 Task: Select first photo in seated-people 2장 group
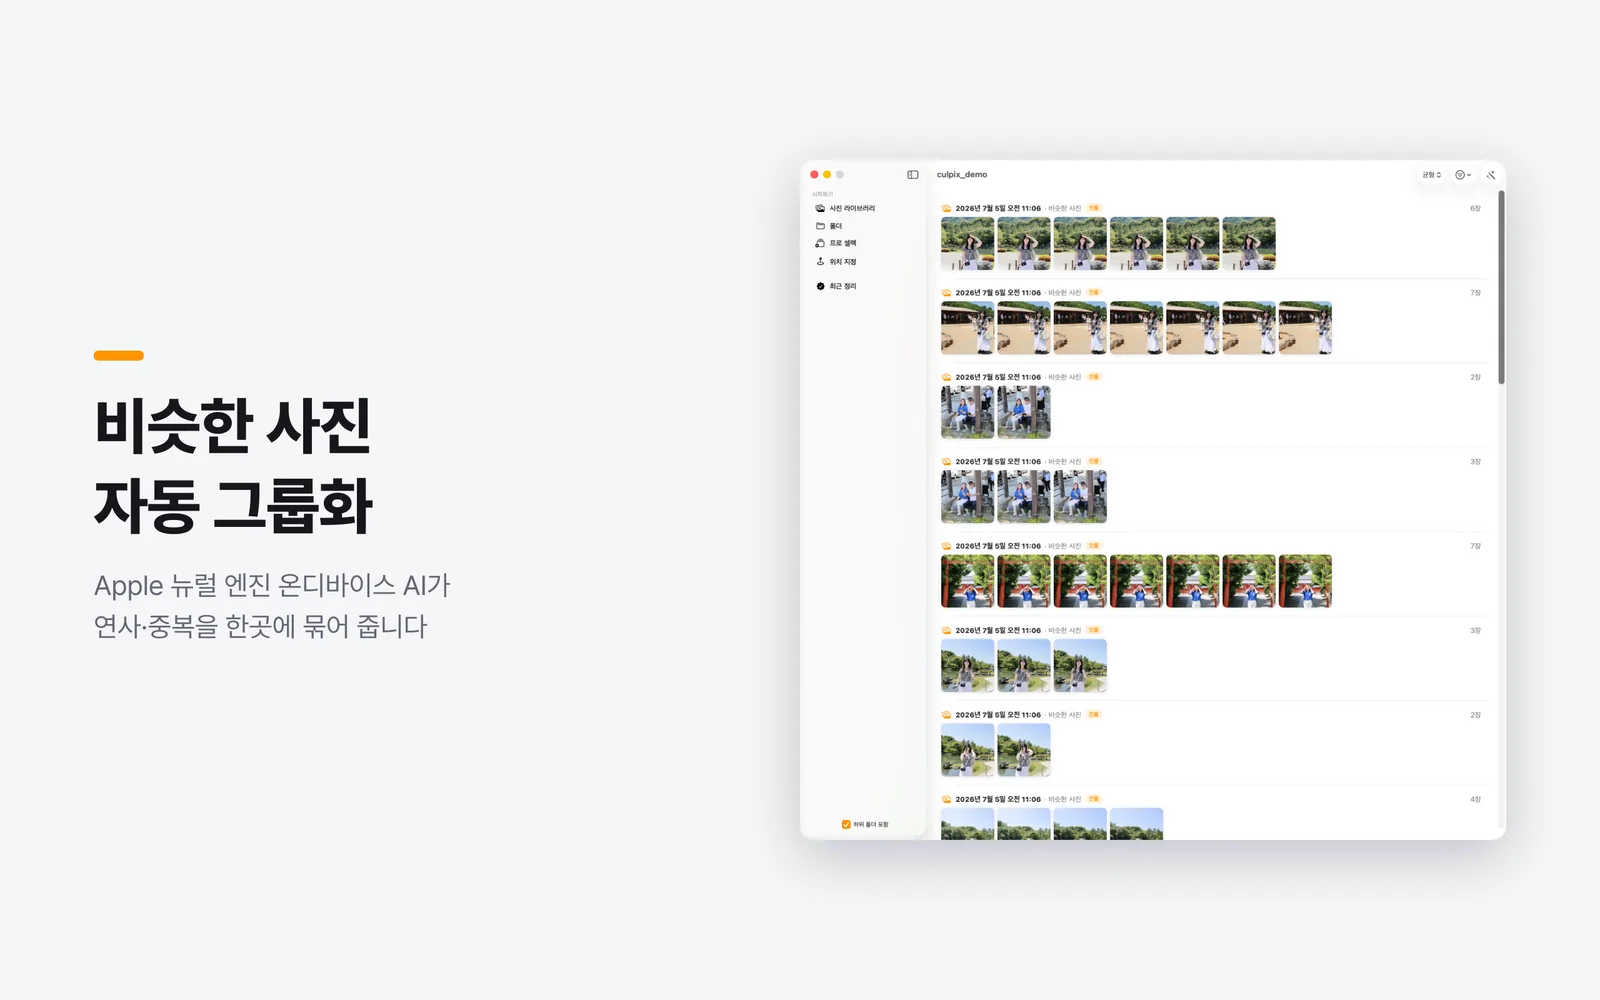point(968,413)
